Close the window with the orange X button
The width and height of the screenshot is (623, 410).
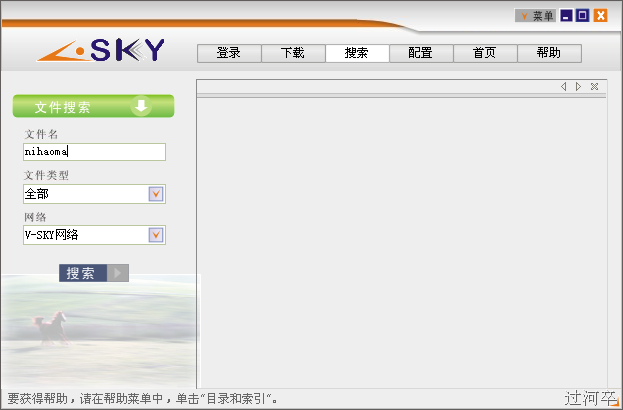[600, 16]
